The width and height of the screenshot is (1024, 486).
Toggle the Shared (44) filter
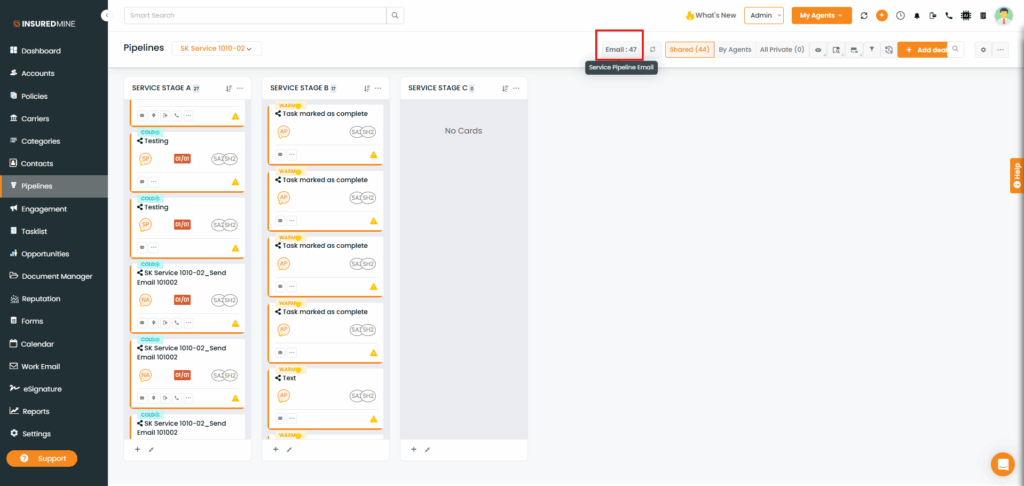(689, 49)
